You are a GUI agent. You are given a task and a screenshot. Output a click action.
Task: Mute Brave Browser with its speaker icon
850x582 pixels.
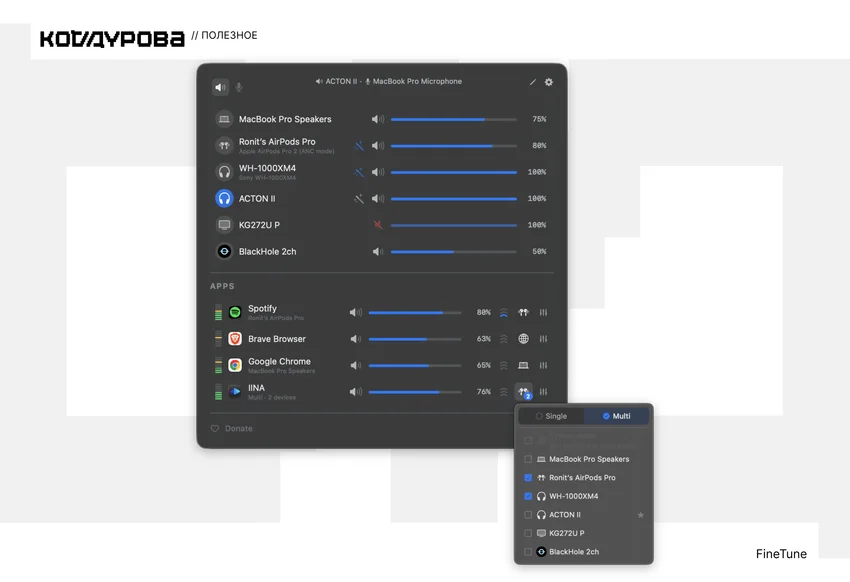tap(356, 339)
